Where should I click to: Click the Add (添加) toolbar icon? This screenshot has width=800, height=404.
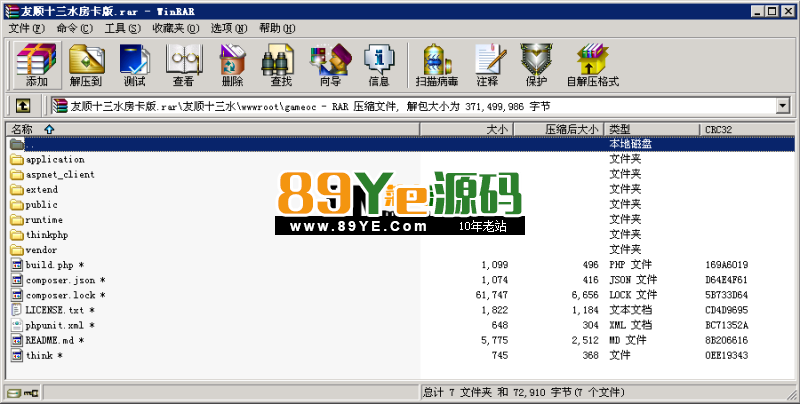pos(36,65)
